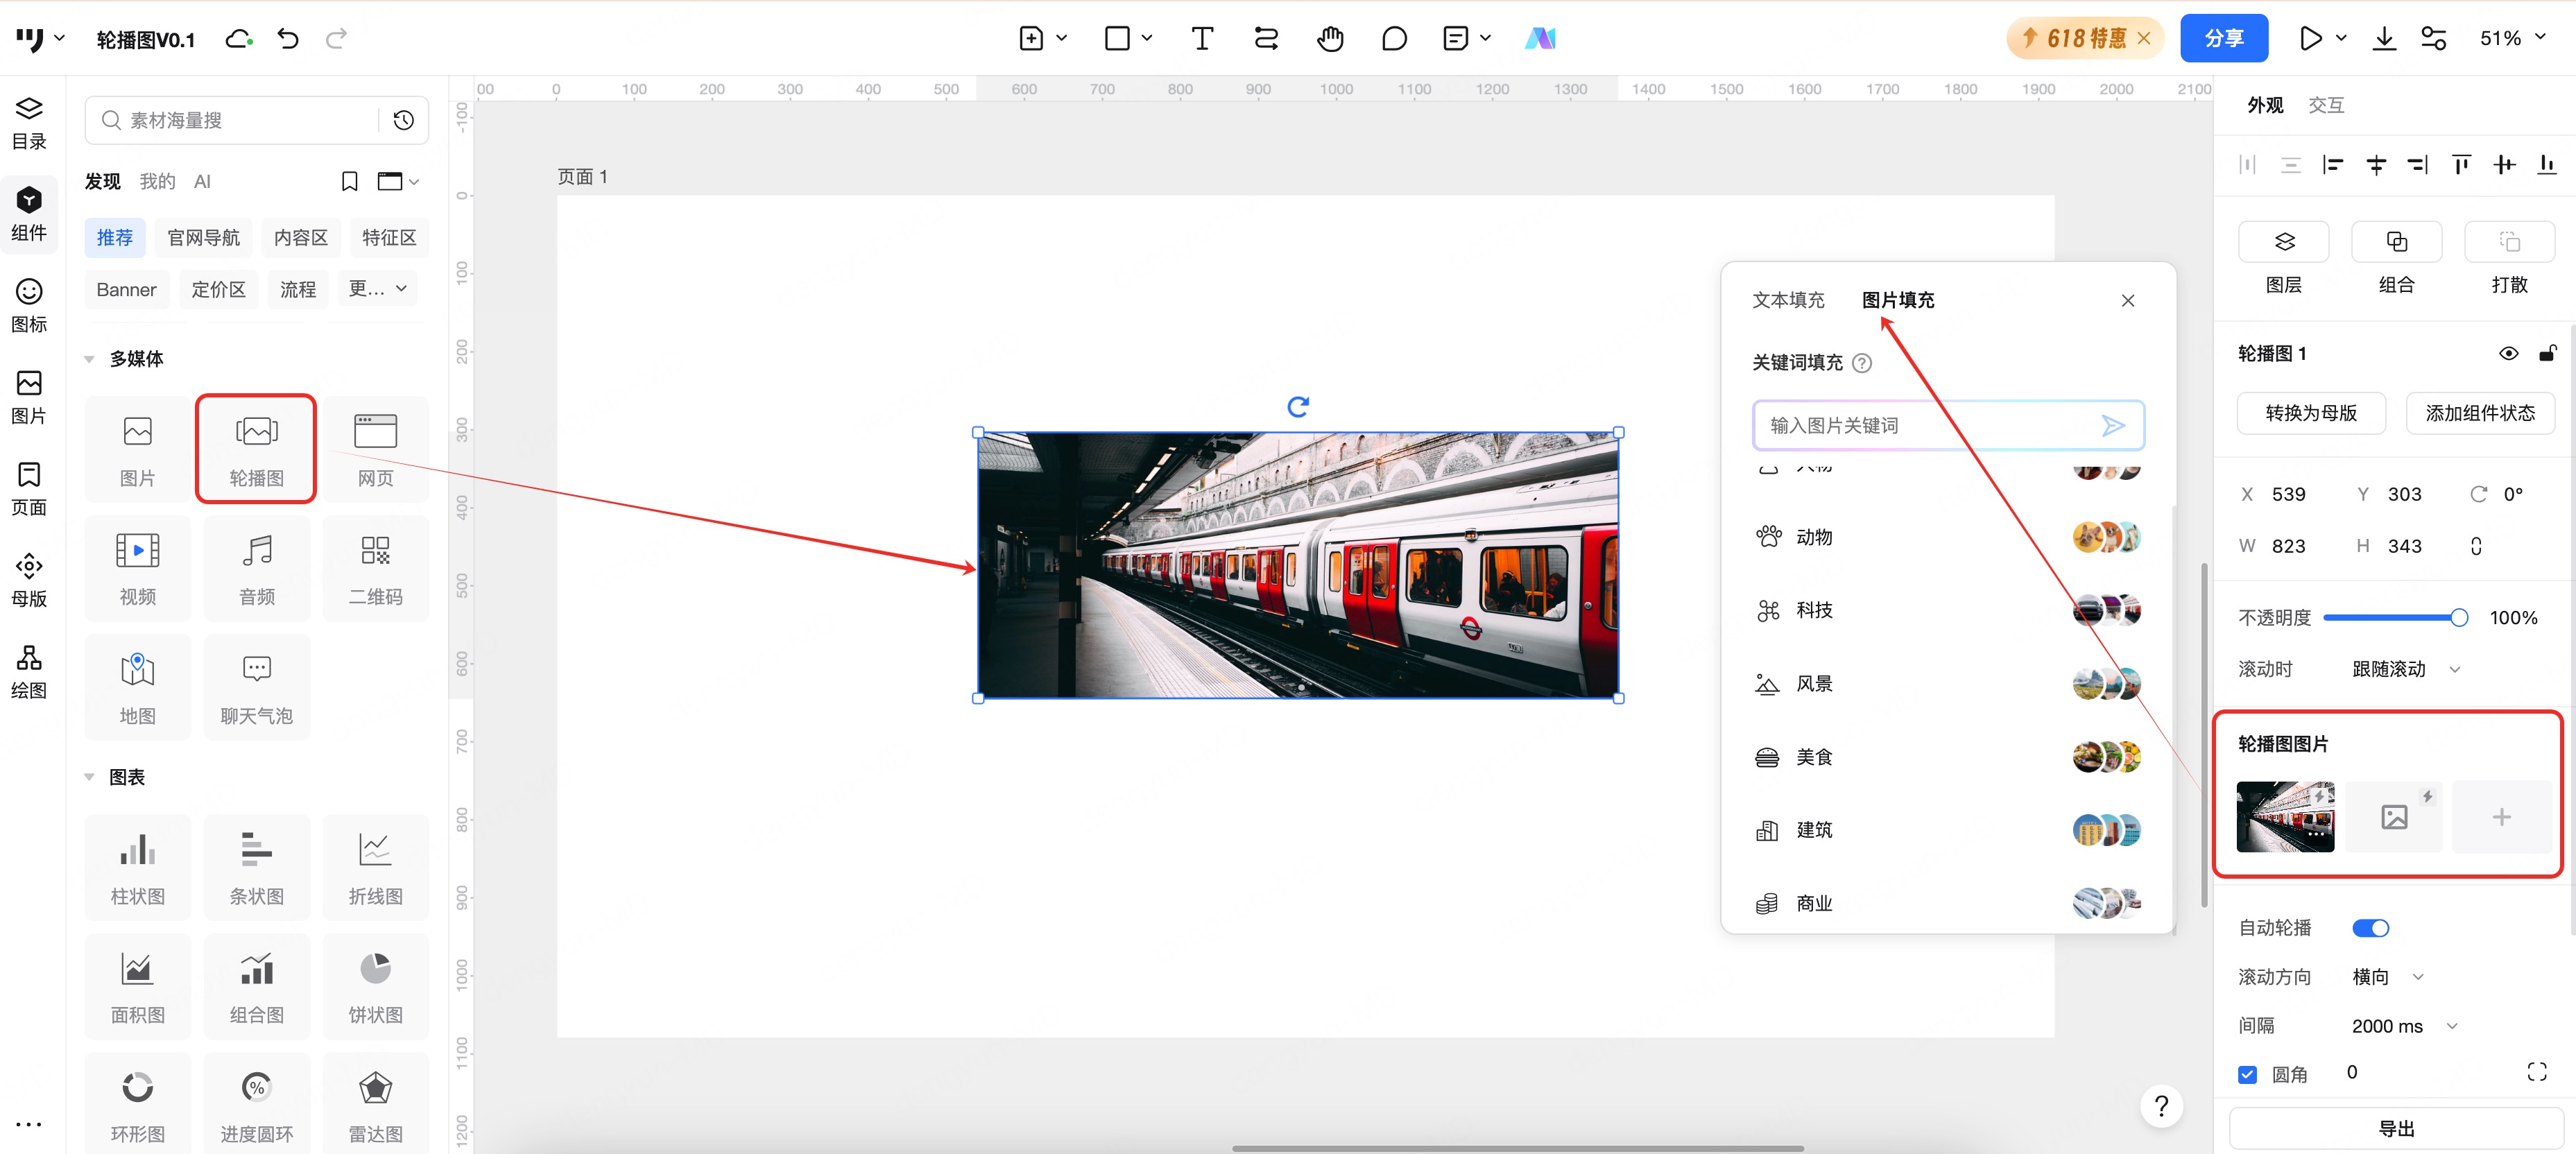Image resolution: width=2576 pixels, height=1154 pixels.
Task: Switch to the 交互 tab
Action: coord(2326,105)
